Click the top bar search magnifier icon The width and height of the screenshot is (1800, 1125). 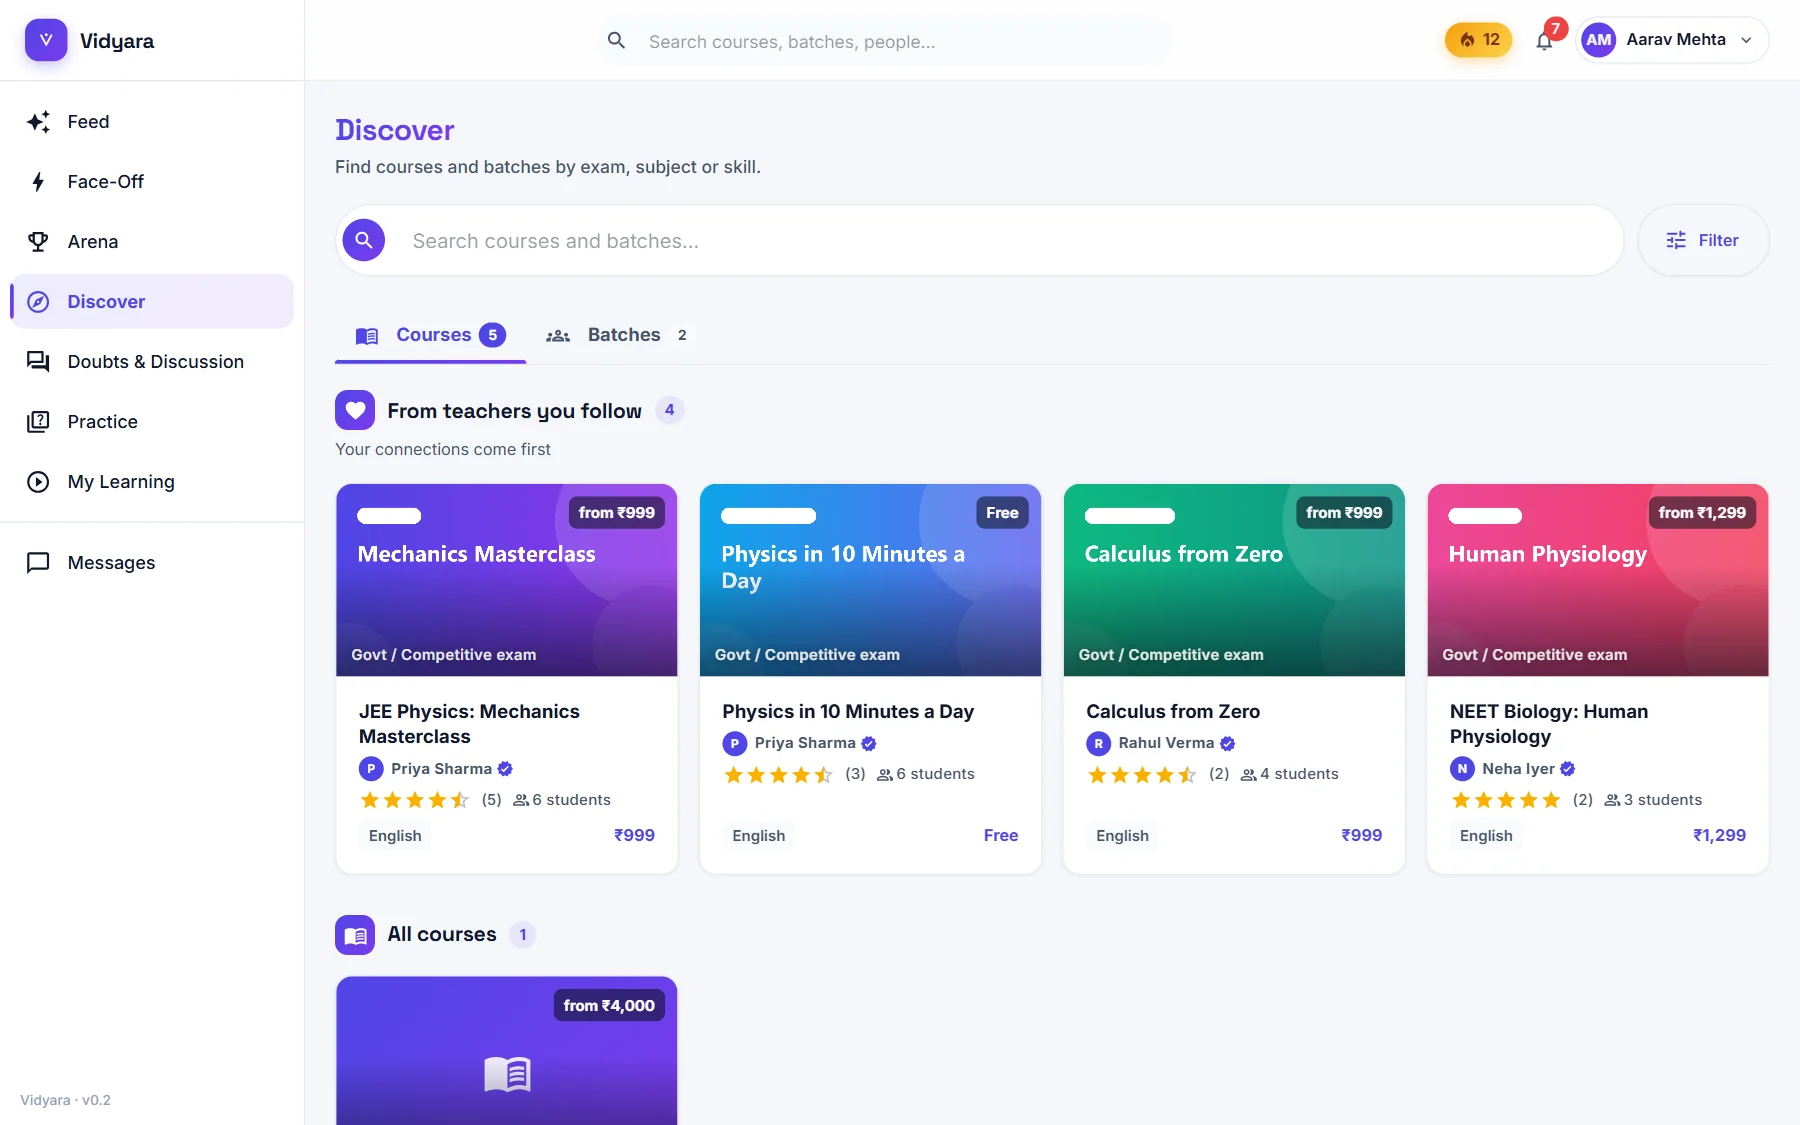click(x=617, y=40)
